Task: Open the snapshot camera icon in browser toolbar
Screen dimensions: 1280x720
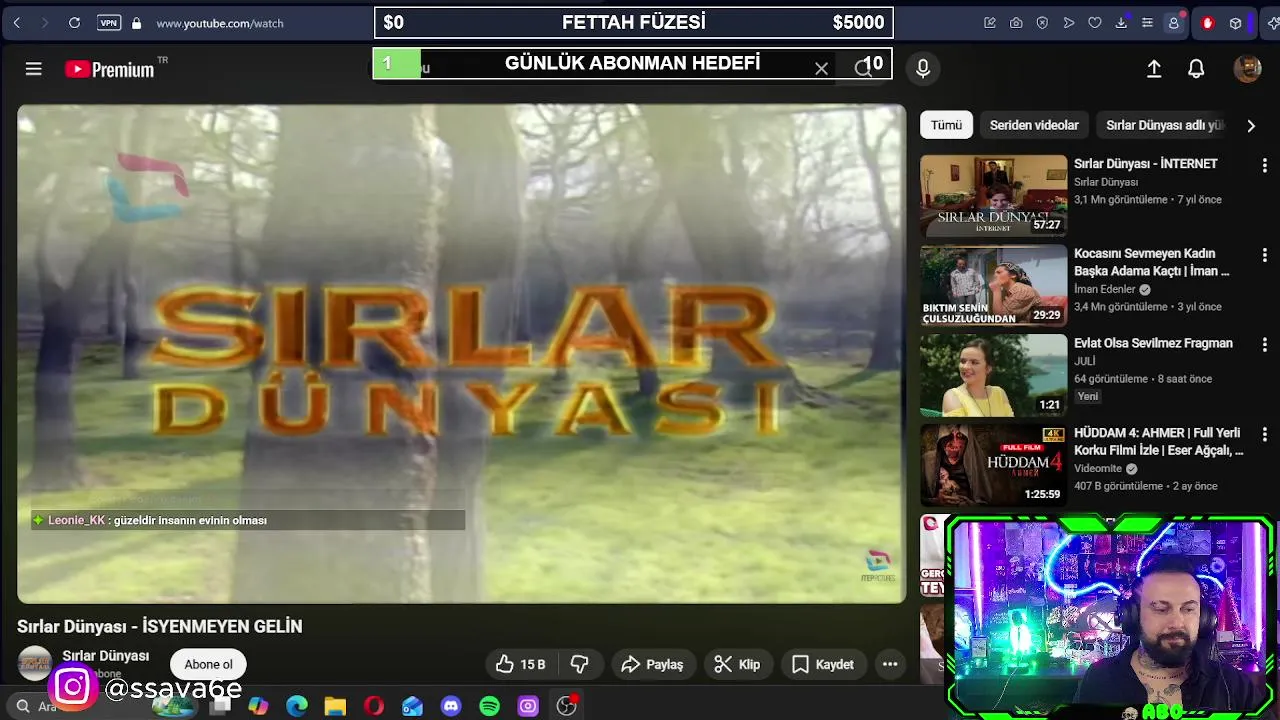Action: pos(1016,23)
